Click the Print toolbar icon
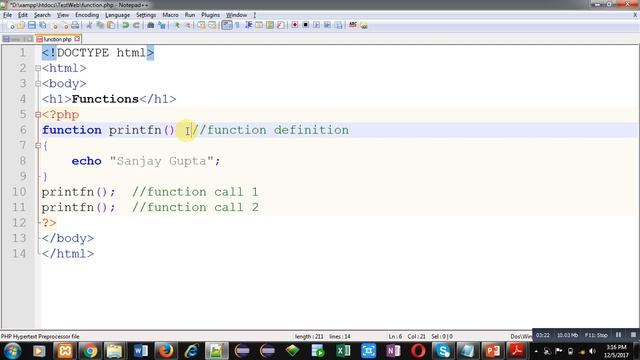Image resolution: width=640 pixels, height=360 pixels. [x=76, y=25]
